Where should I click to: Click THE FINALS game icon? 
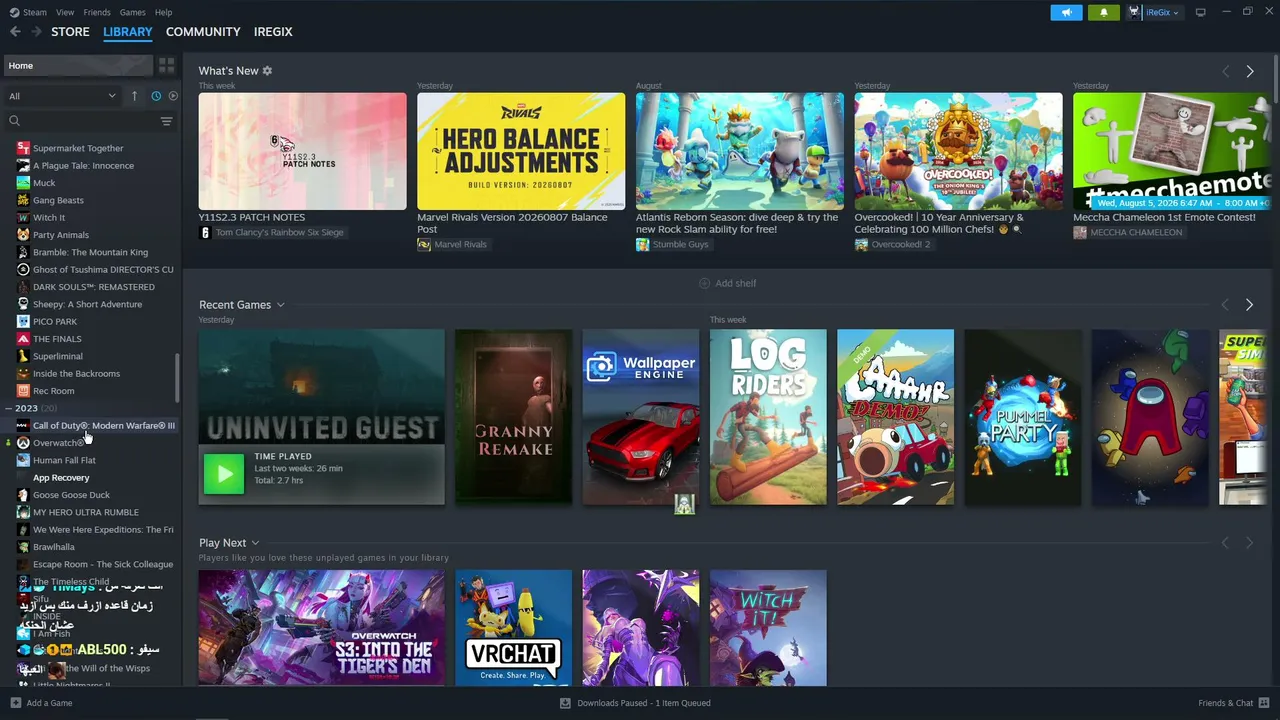[23, 339]
